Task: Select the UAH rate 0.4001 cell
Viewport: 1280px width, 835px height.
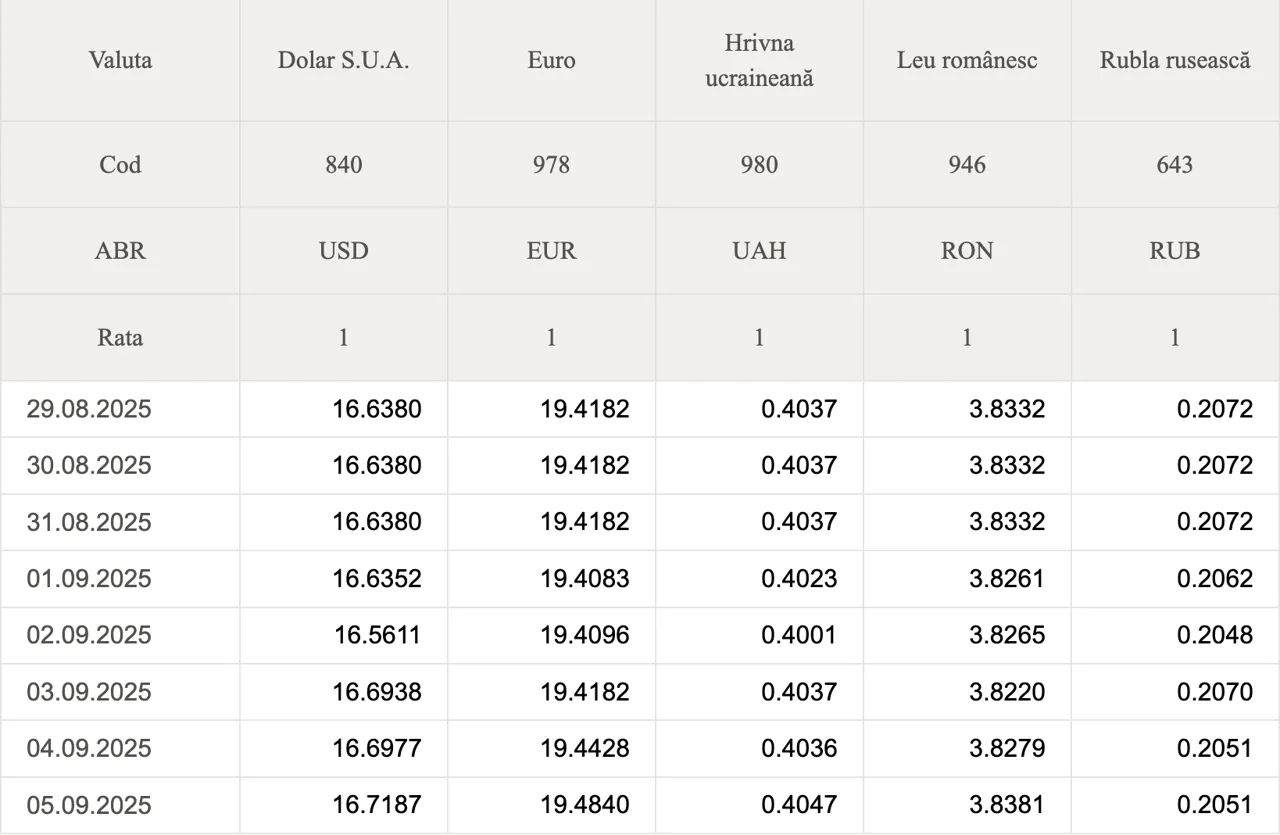Action: (759, 635)
